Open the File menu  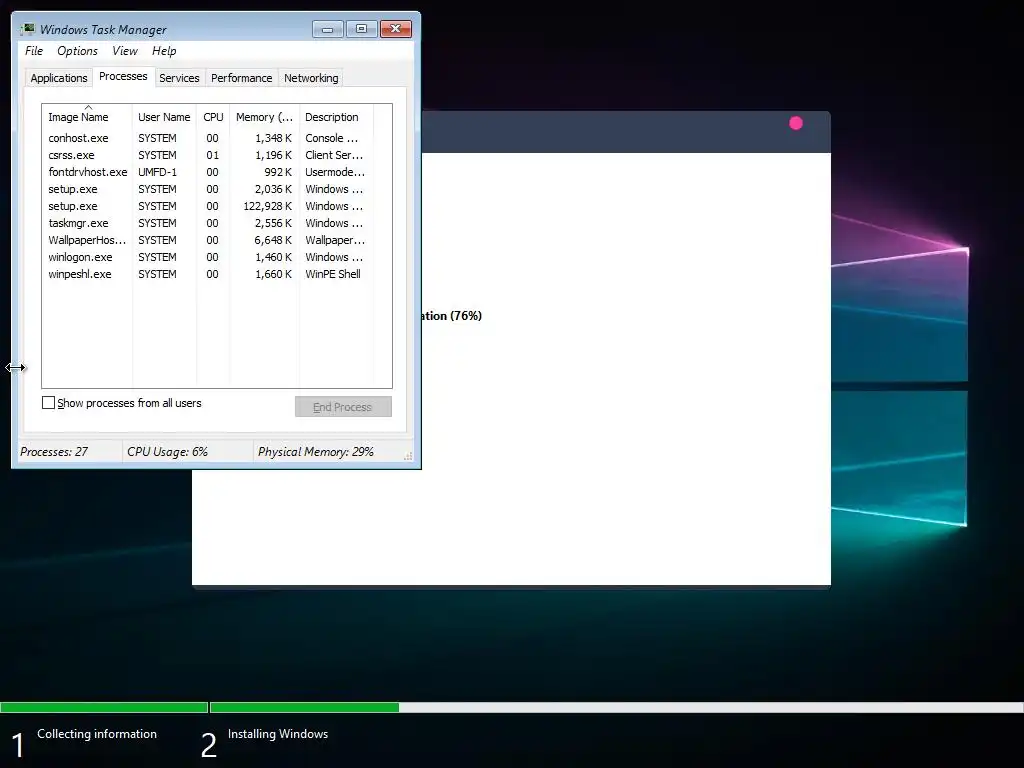pyautogui.click(x=34, y=51)
